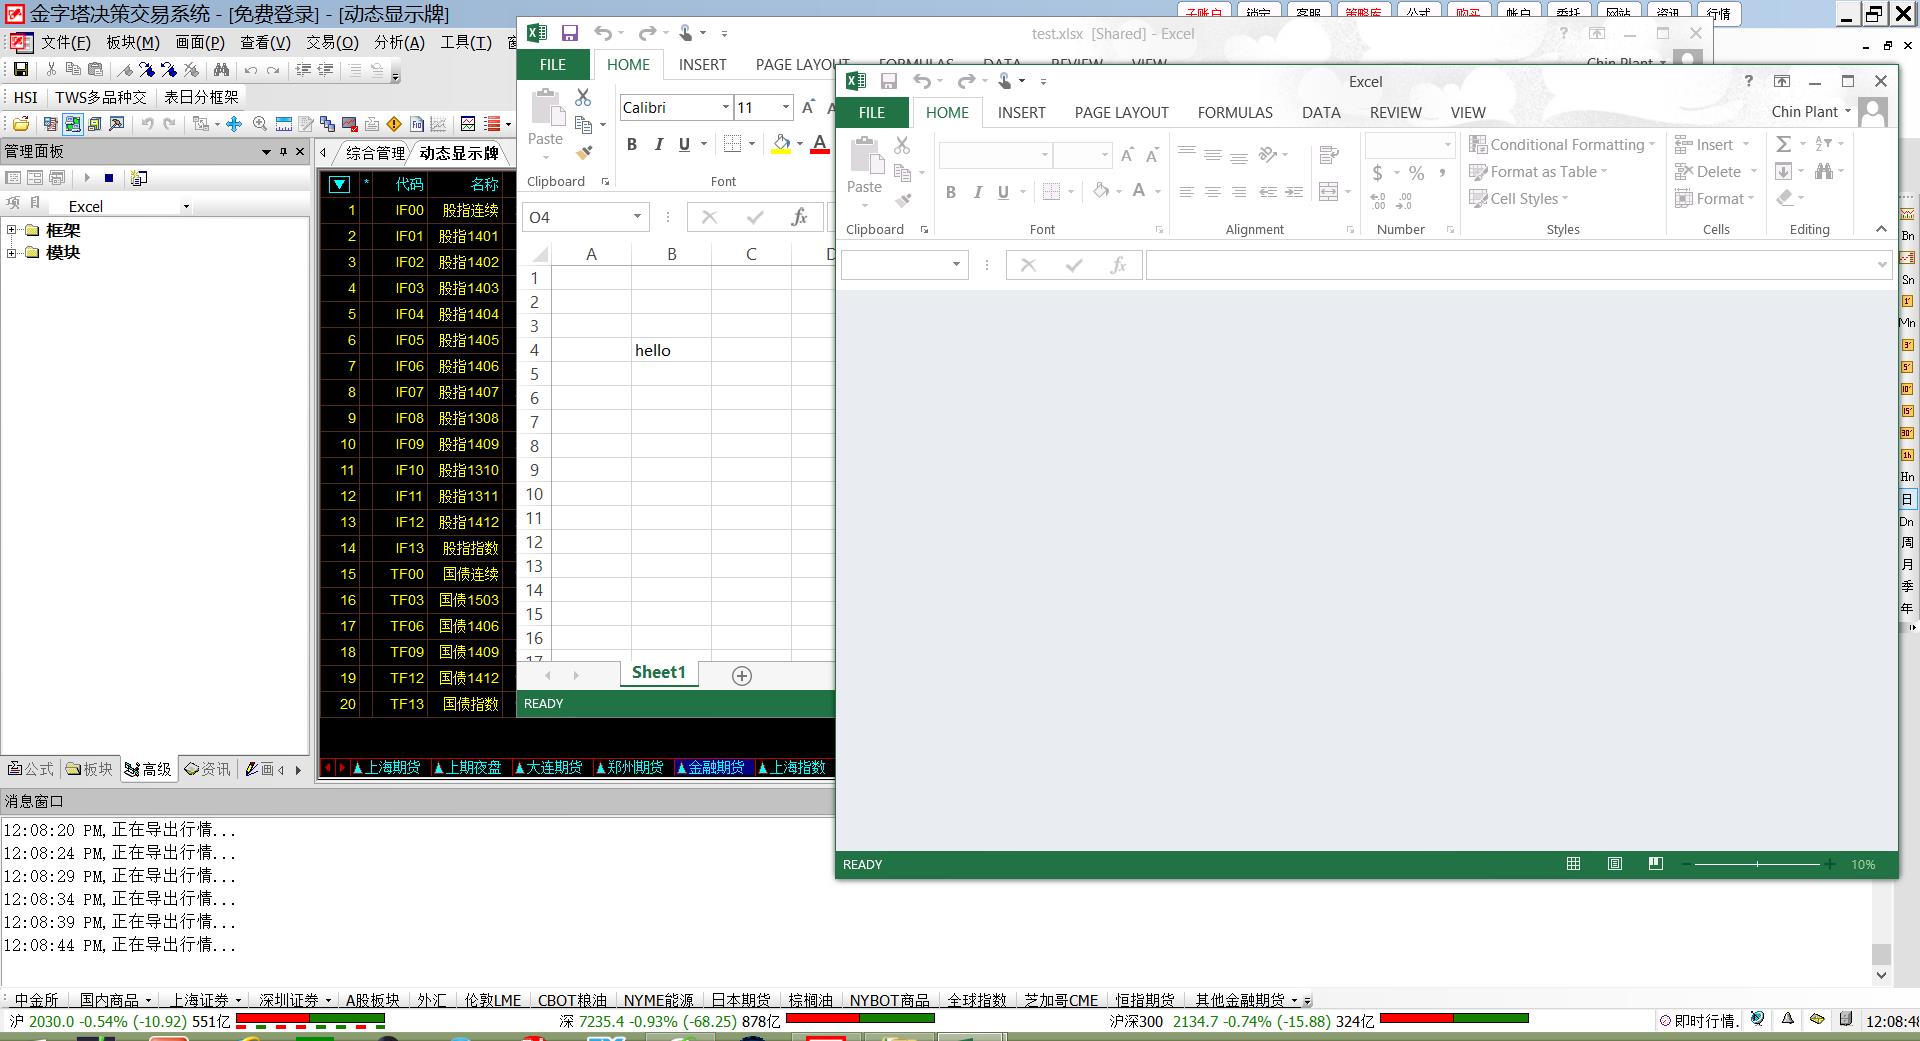Toggle Bold in the front Excel window
This screenshot has height=1041, width=1920.
[951, 192]
